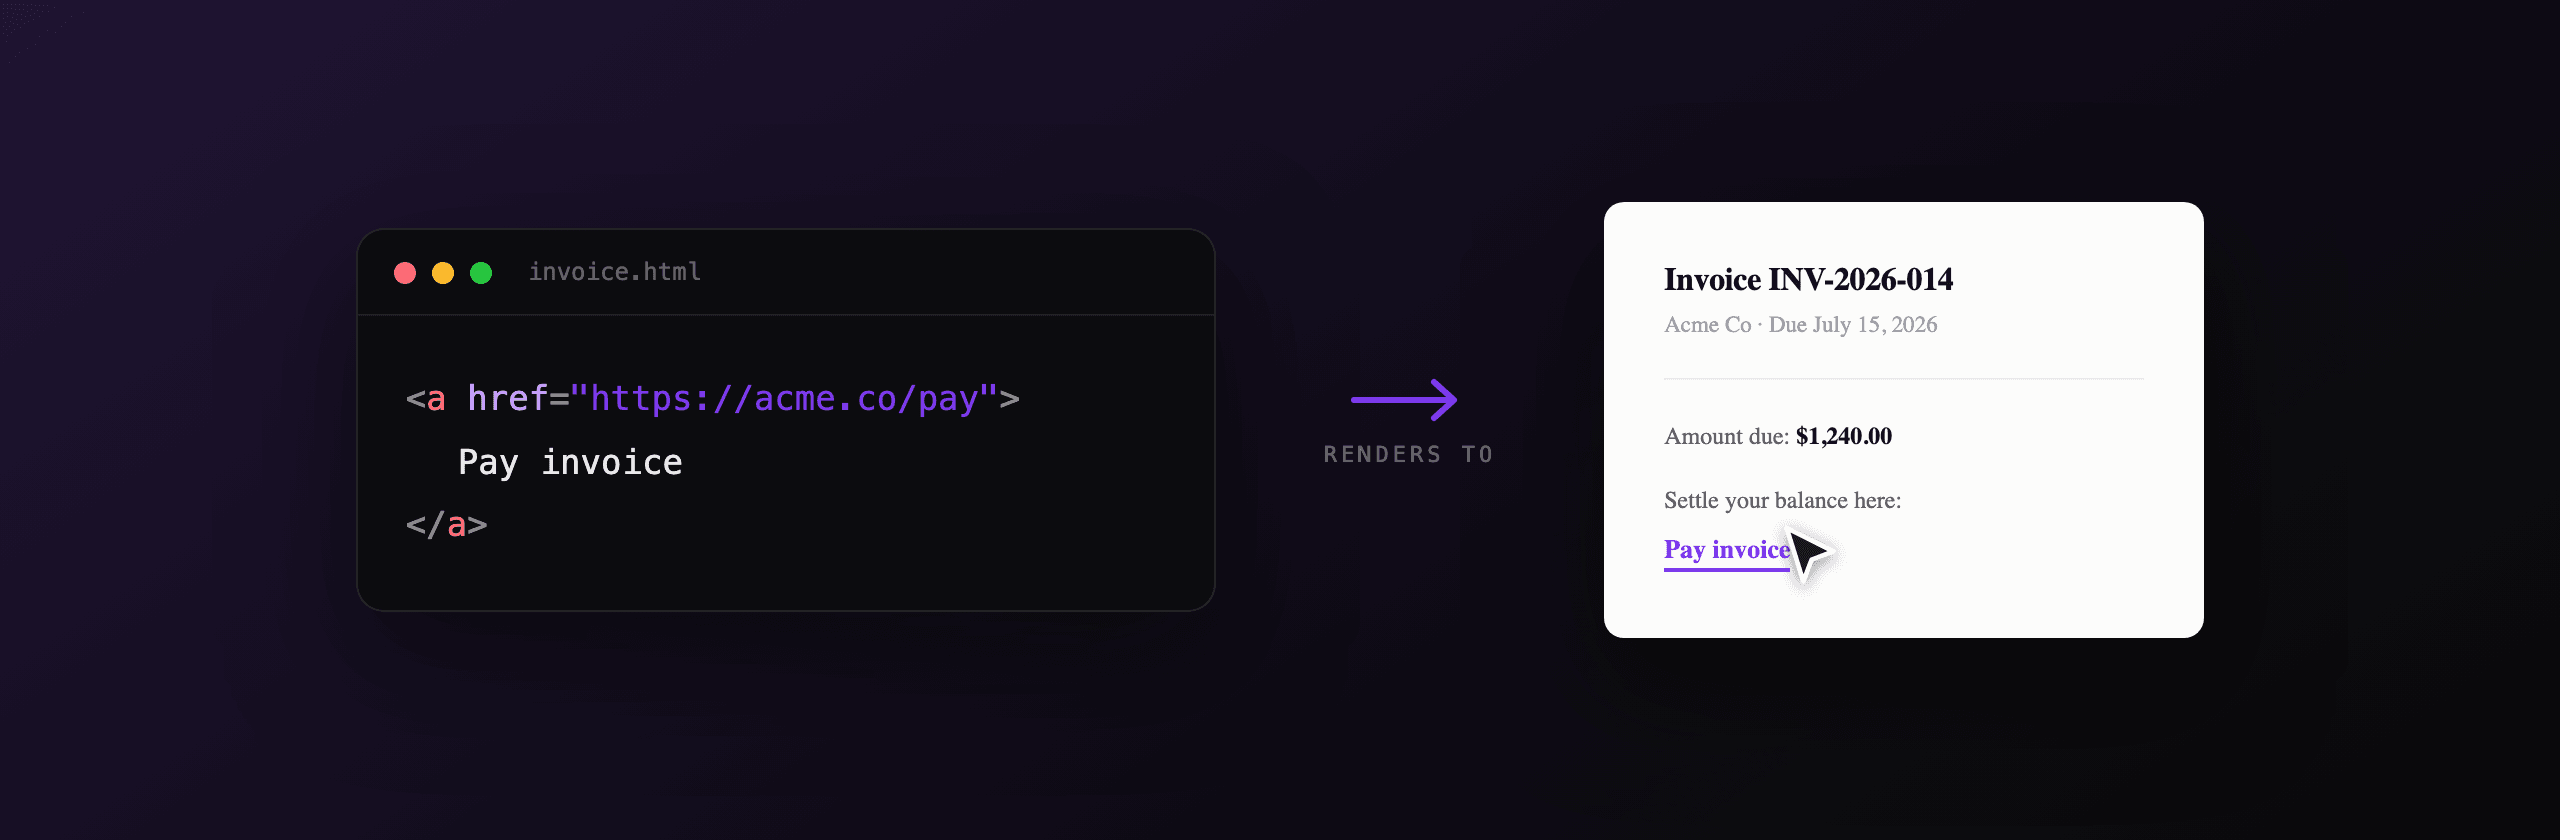Click the Invoice INV-2026-014 heading
The width and height of the screenshot is (2560, 840).
1808,279
